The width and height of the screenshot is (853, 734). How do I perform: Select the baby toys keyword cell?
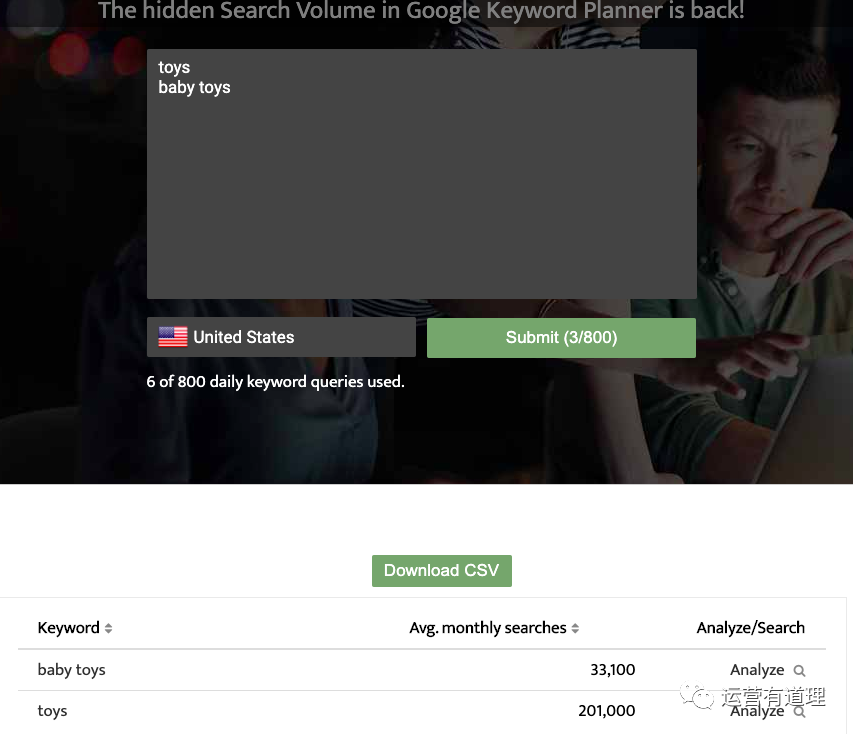coord(71,670)
